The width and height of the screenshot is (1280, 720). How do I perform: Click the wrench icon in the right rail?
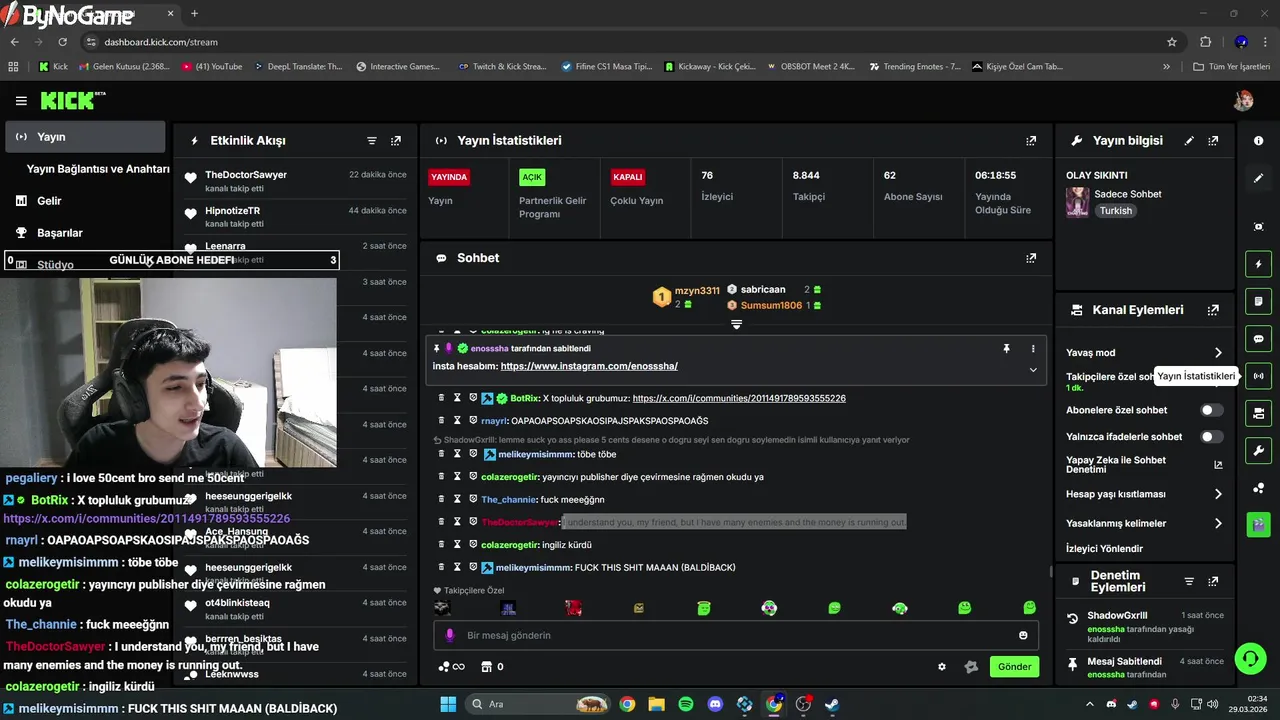(1258, 450)
